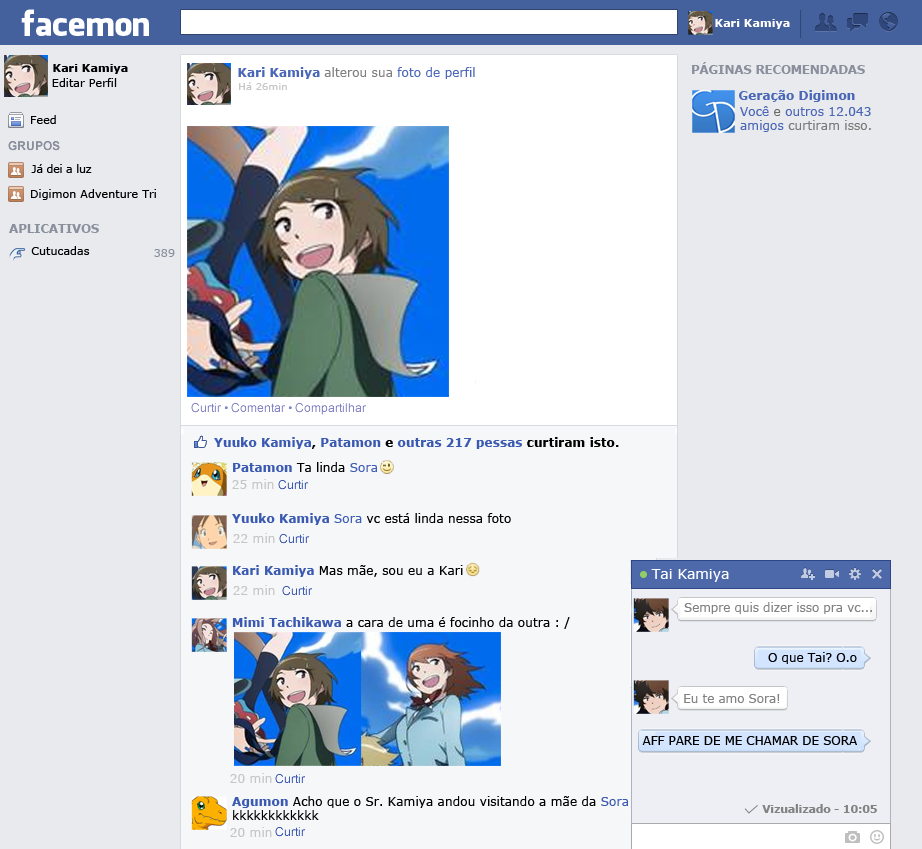Click Yuuko Kamiya in likes line
The height and width of the screenshot is (849, 922).
click(262, 442)
